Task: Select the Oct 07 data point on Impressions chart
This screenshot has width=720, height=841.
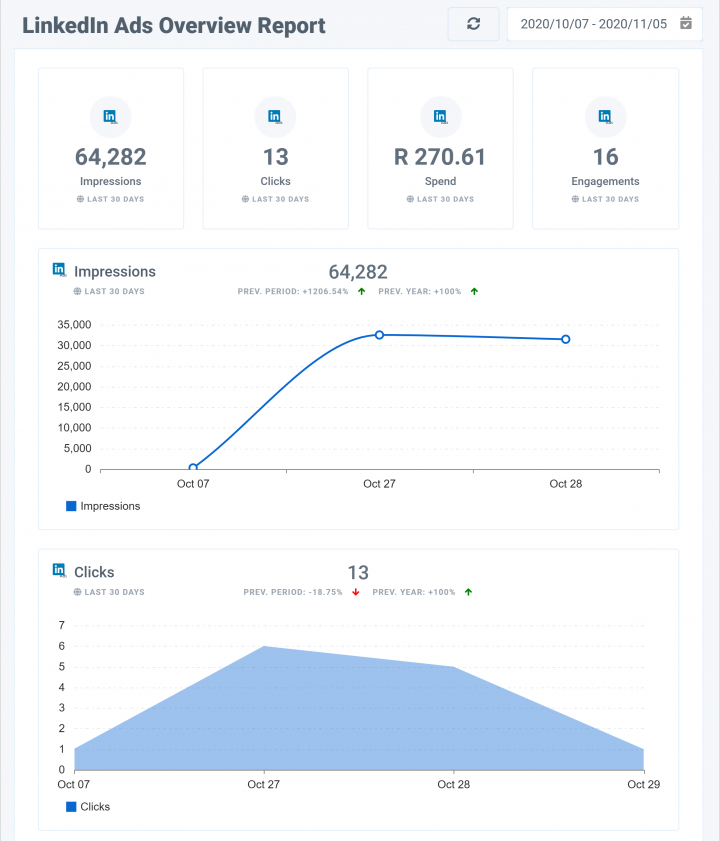Action: [193, 468]
